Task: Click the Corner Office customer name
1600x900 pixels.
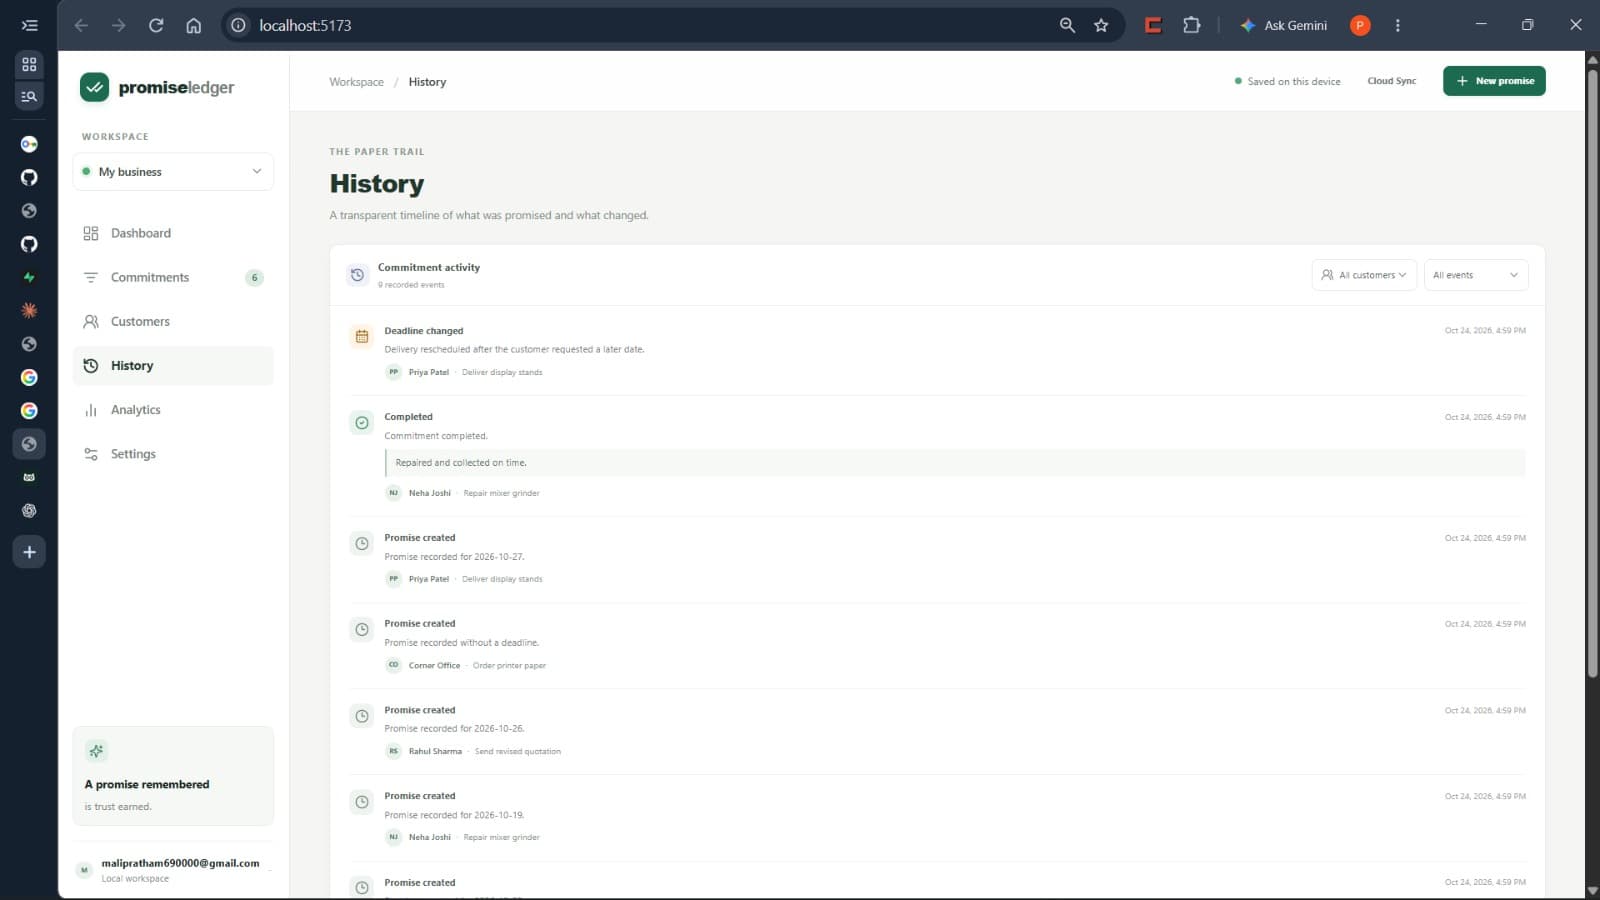Action: pos(434,665)
